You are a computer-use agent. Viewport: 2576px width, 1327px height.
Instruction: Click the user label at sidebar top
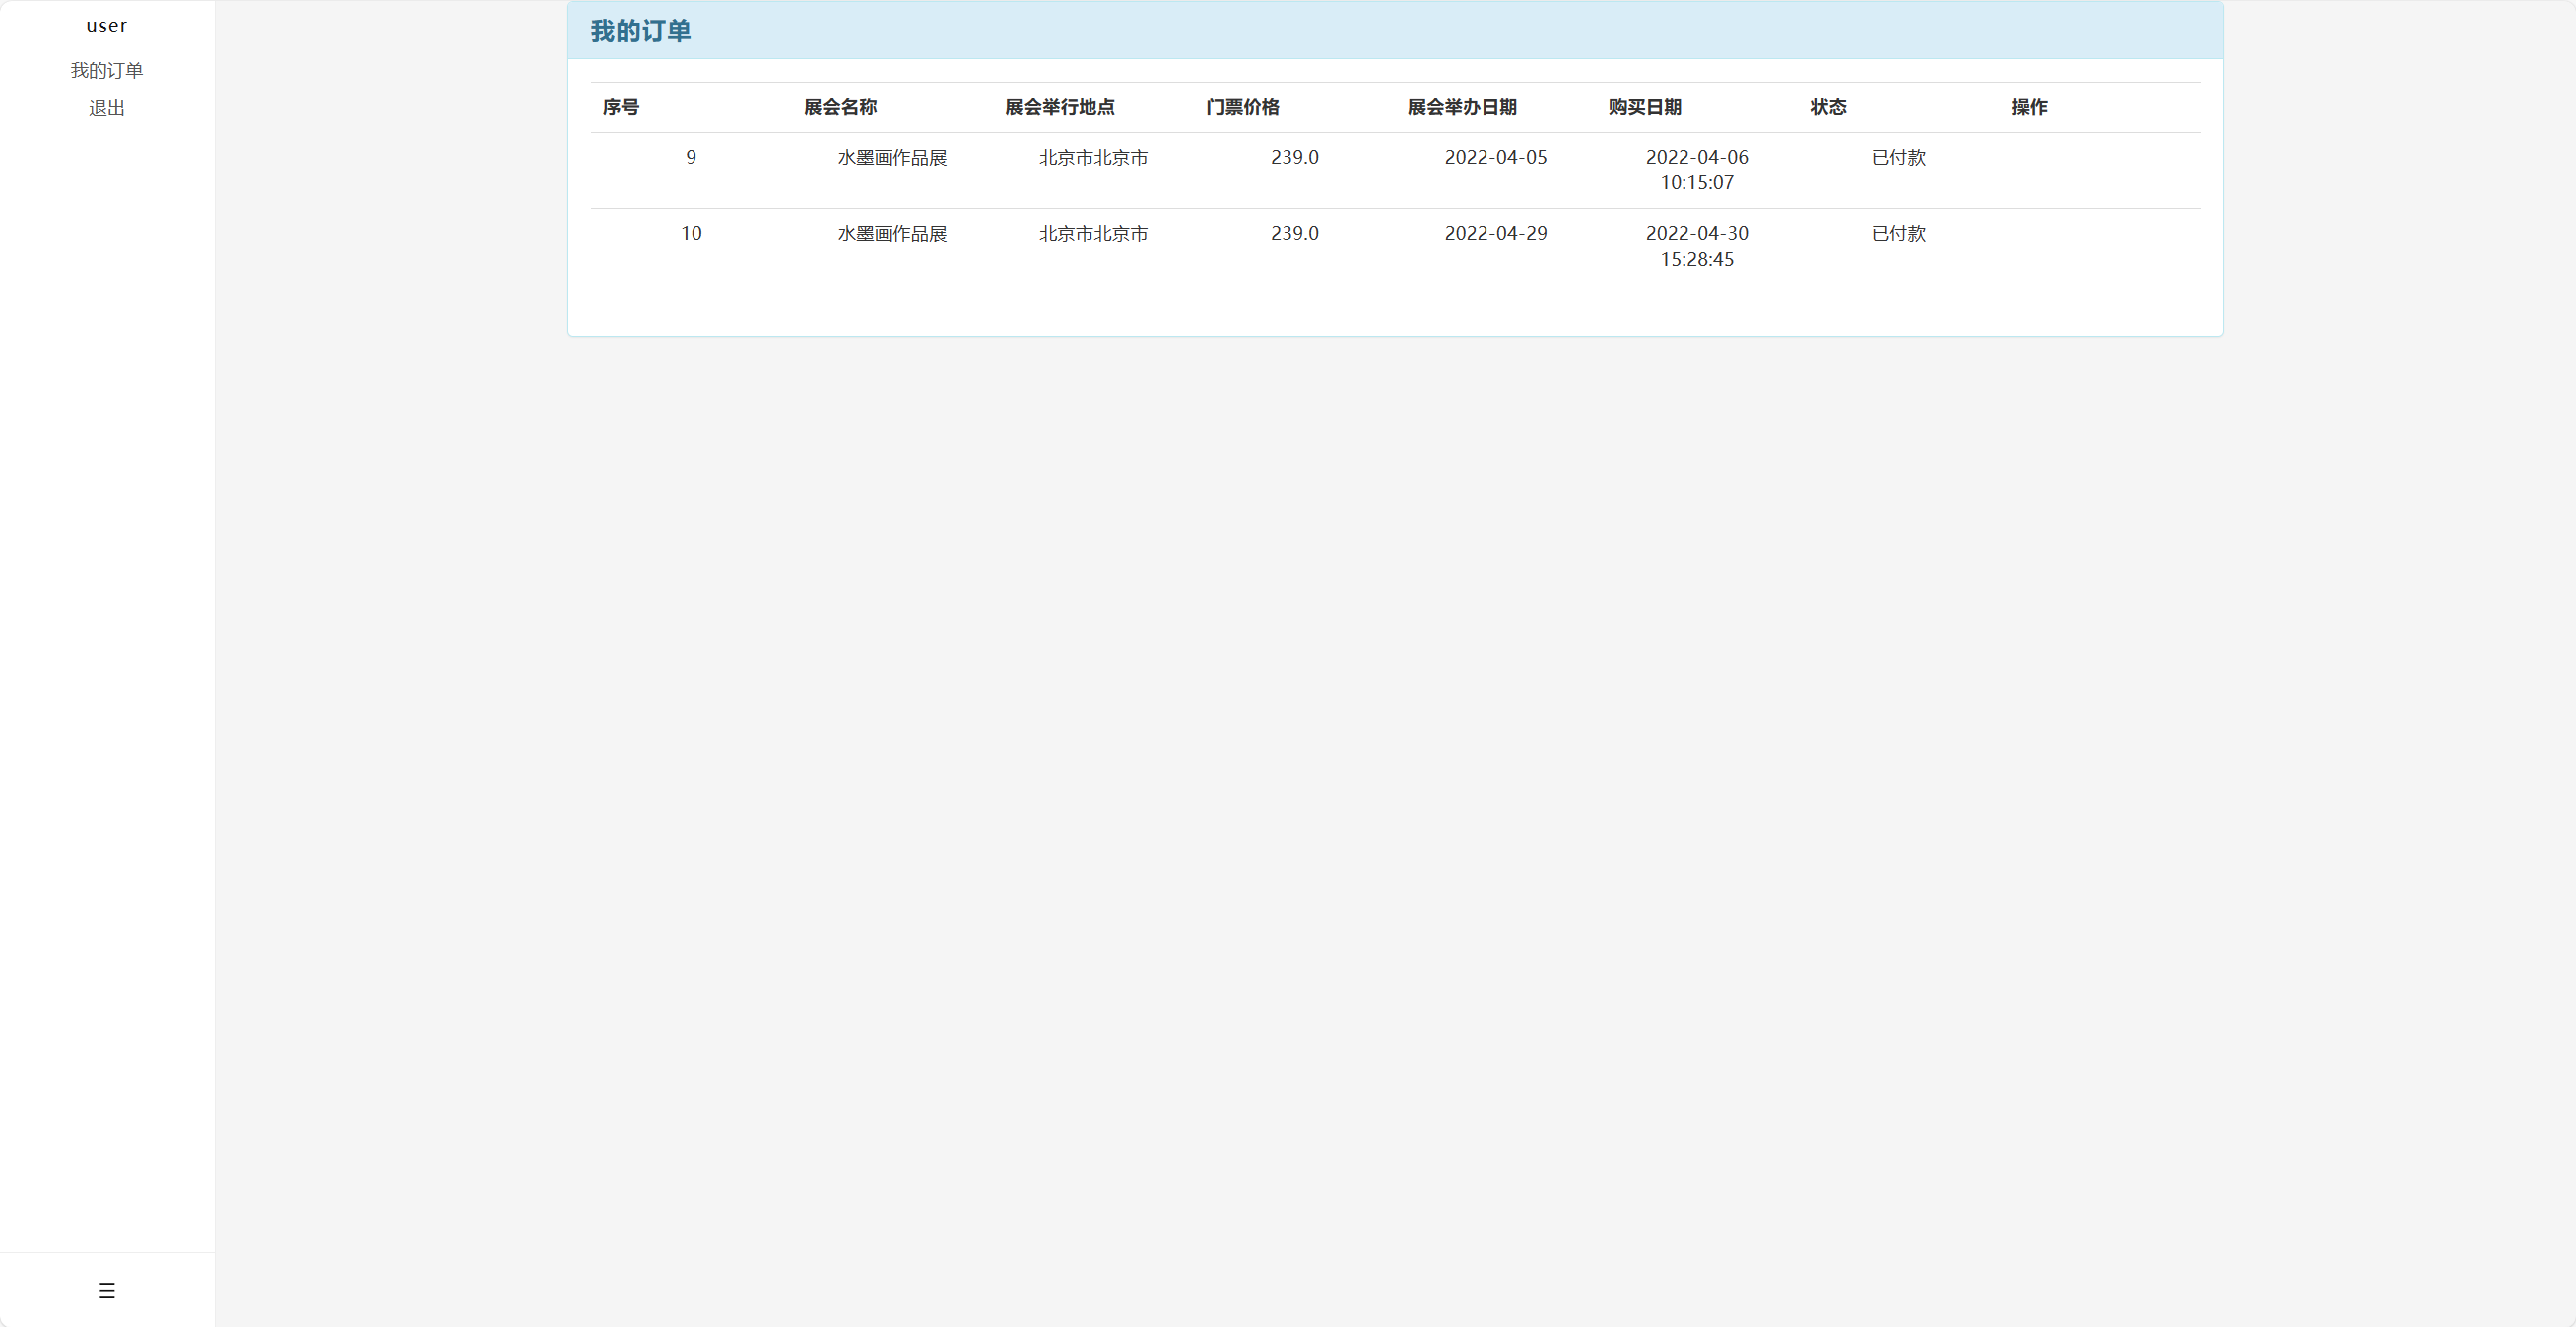(107, 25)
